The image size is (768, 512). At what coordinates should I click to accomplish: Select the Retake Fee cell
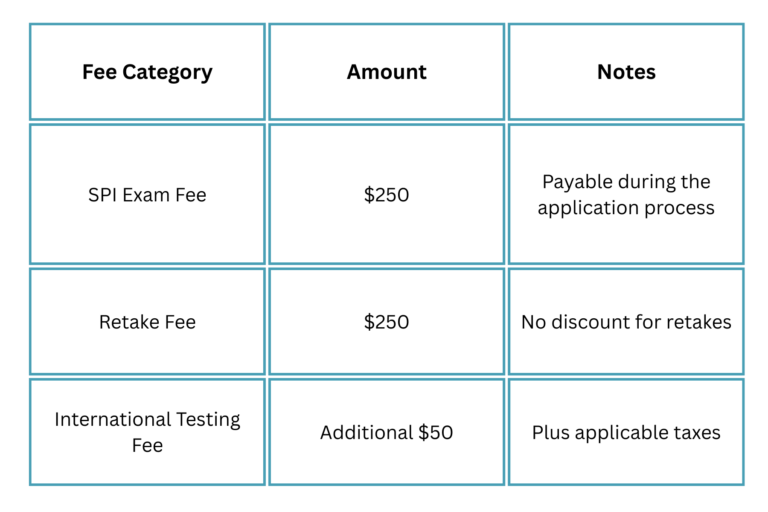(x=147, y=322)
